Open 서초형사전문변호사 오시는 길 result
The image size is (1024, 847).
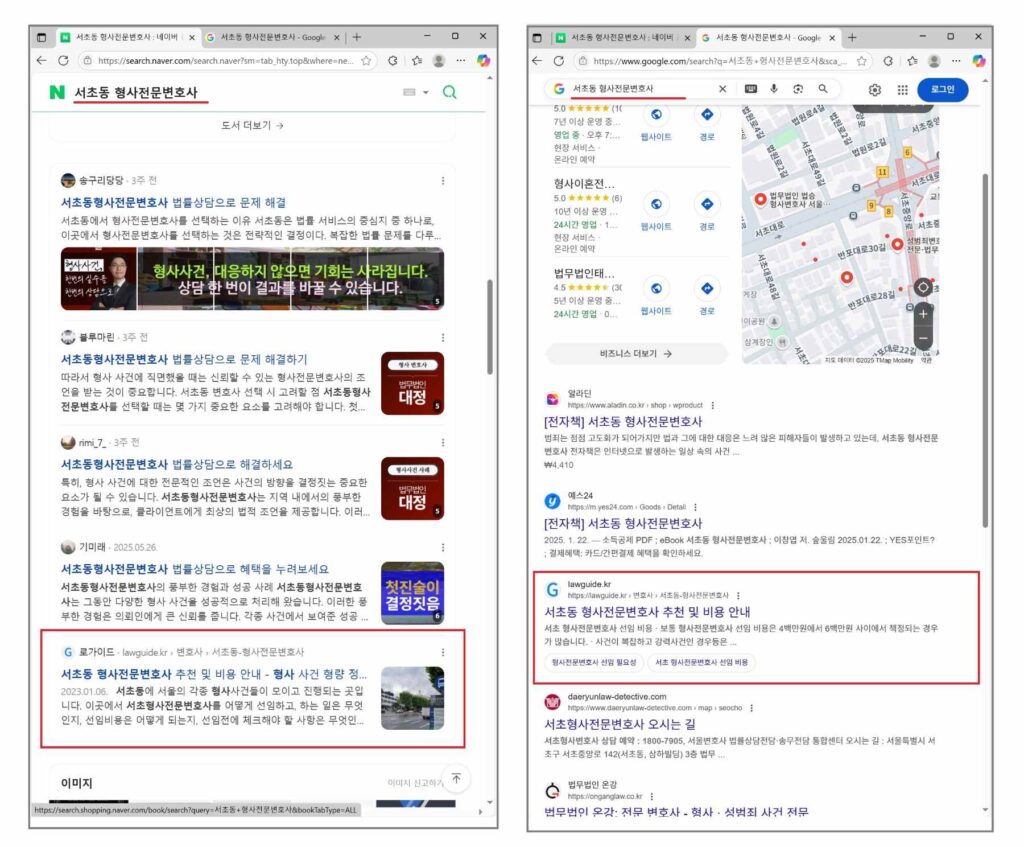pyautogui.click(x=620, y=724)
